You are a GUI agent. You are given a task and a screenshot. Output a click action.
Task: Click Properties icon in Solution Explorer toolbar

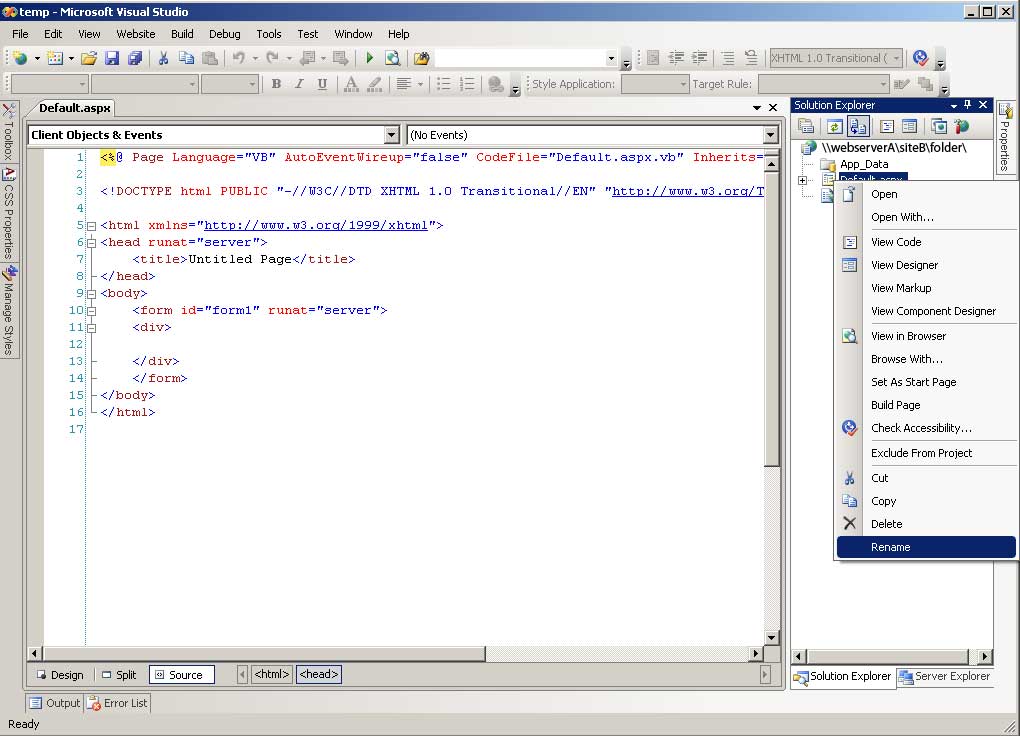[x=806, y=126]
